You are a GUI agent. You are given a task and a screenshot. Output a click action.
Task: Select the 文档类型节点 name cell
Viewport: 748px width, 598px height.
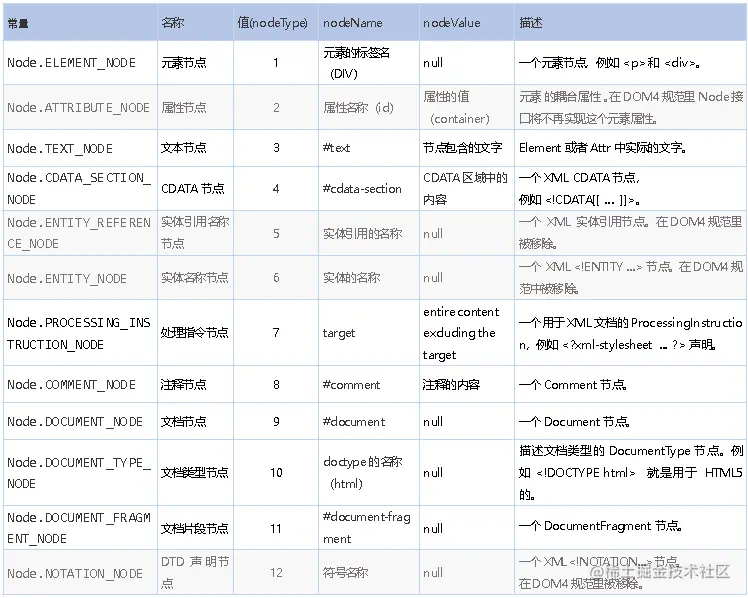click(x=196, y=473)
